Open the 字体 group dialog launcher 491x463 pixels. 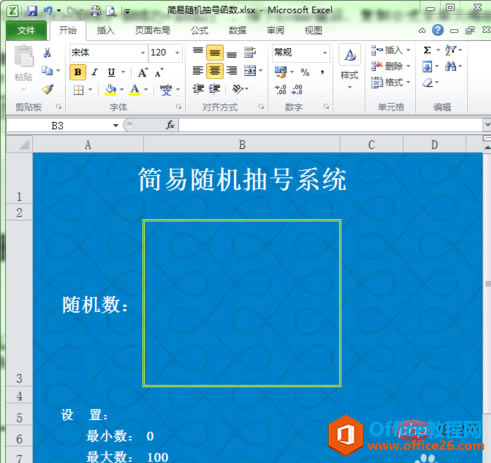coord(179,107)
